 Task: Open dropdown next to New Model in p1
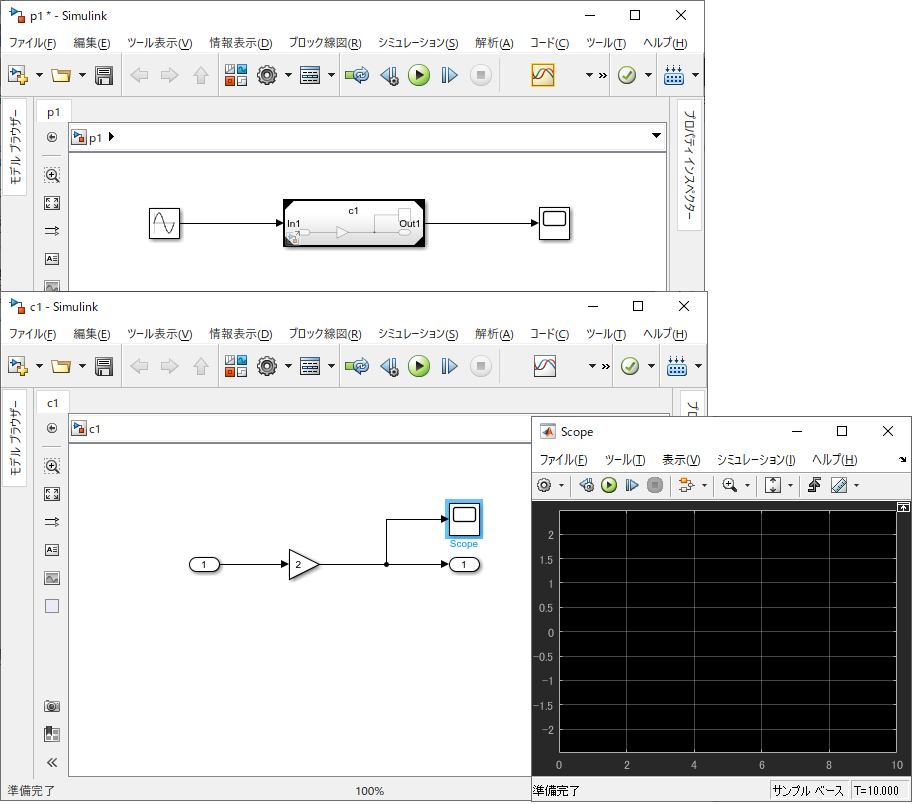click(39, 75)
